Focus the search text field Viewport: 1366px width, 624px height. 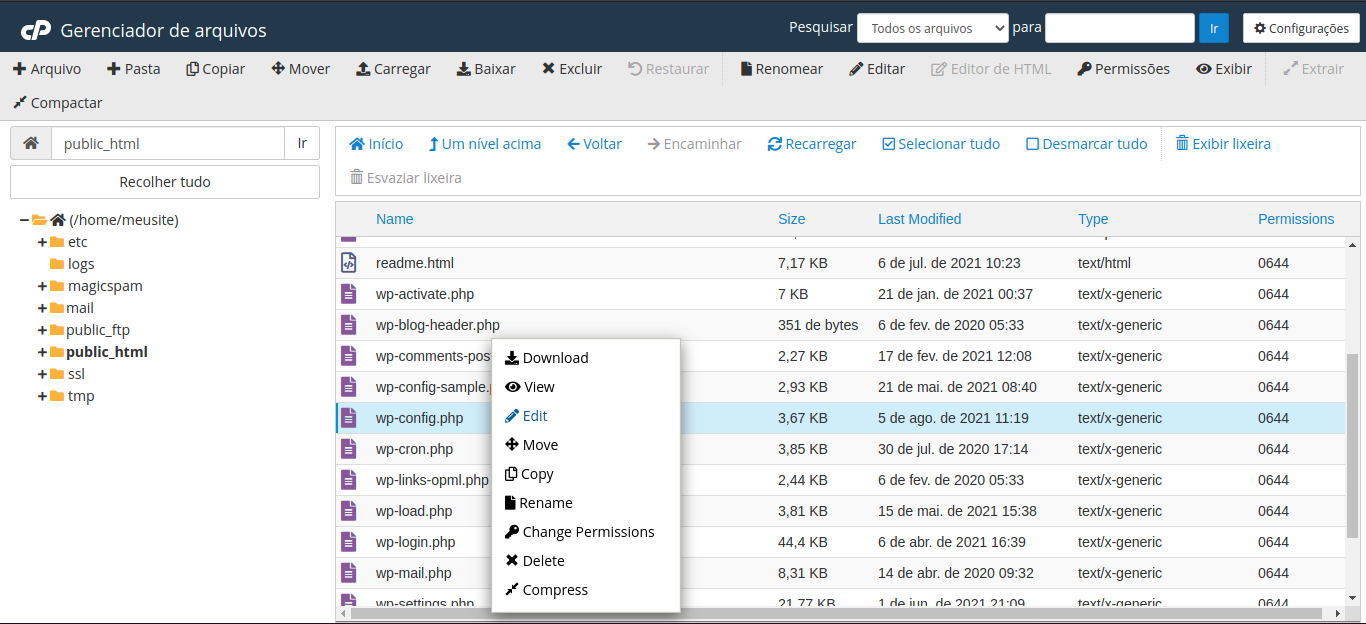tap(1119, 28)
